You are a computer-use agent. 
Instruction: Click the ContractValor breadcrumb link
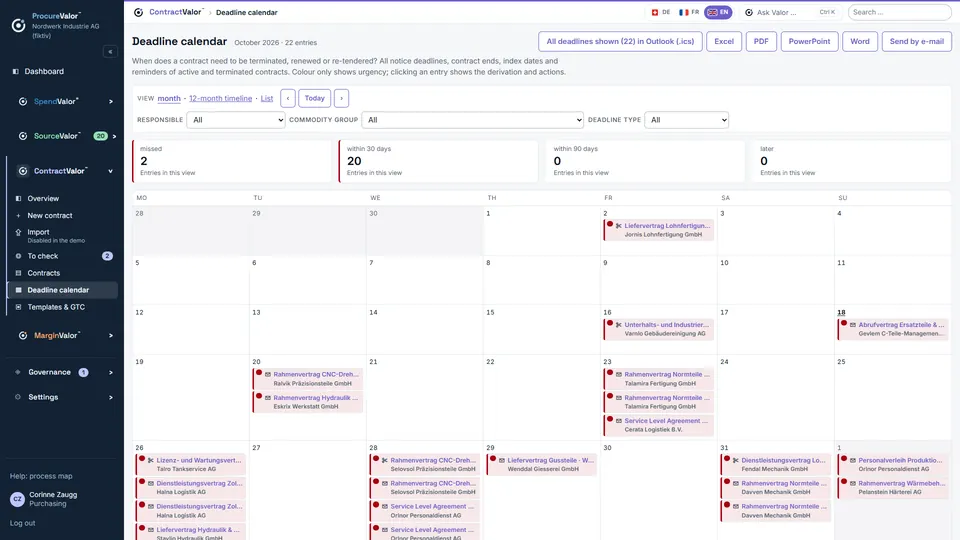point(176,12)
